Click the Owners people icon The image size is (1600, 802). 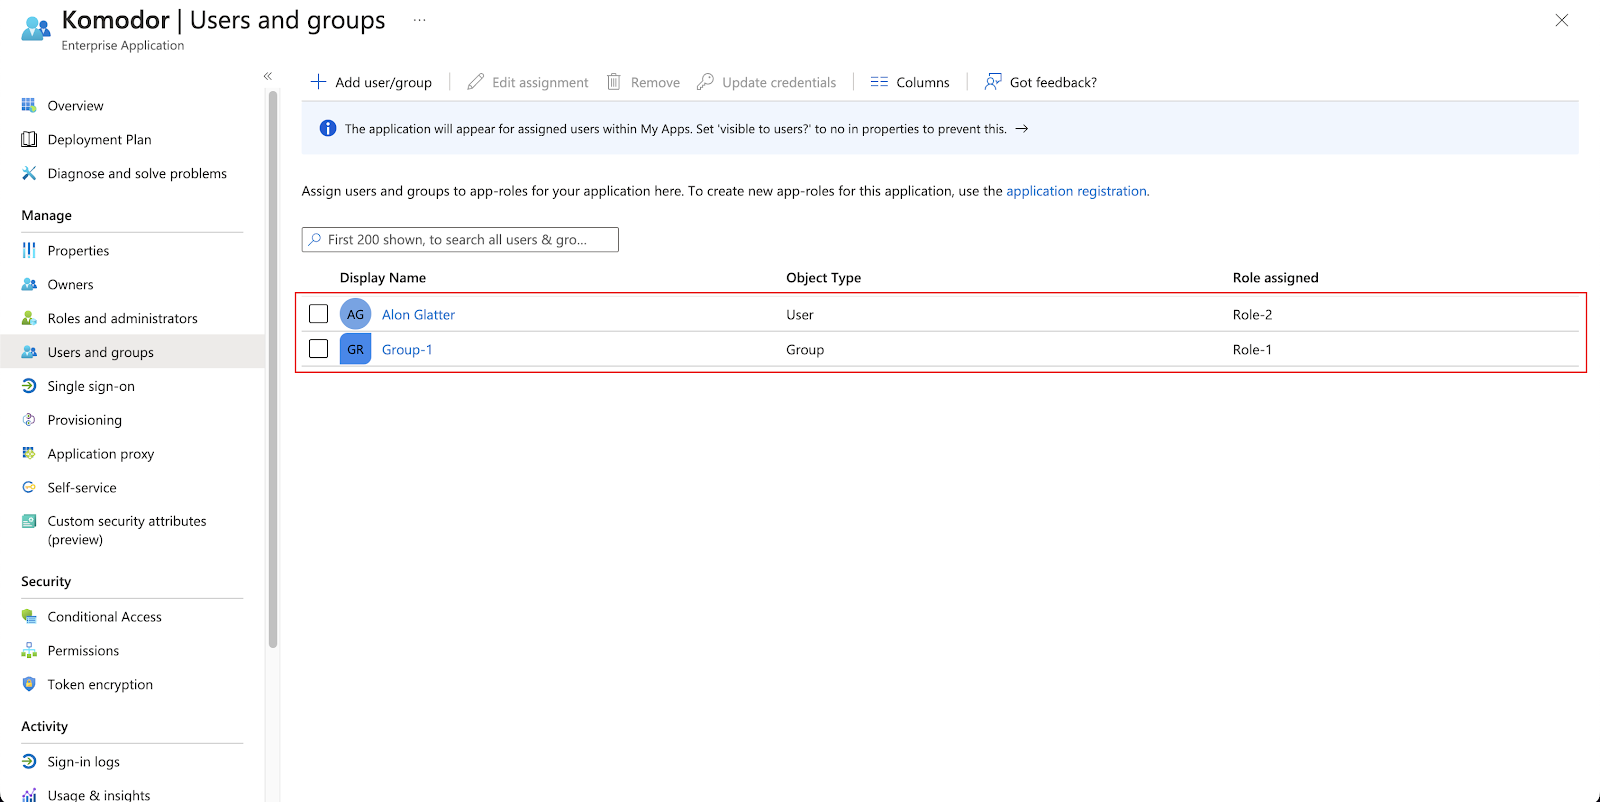coord(29,284)
